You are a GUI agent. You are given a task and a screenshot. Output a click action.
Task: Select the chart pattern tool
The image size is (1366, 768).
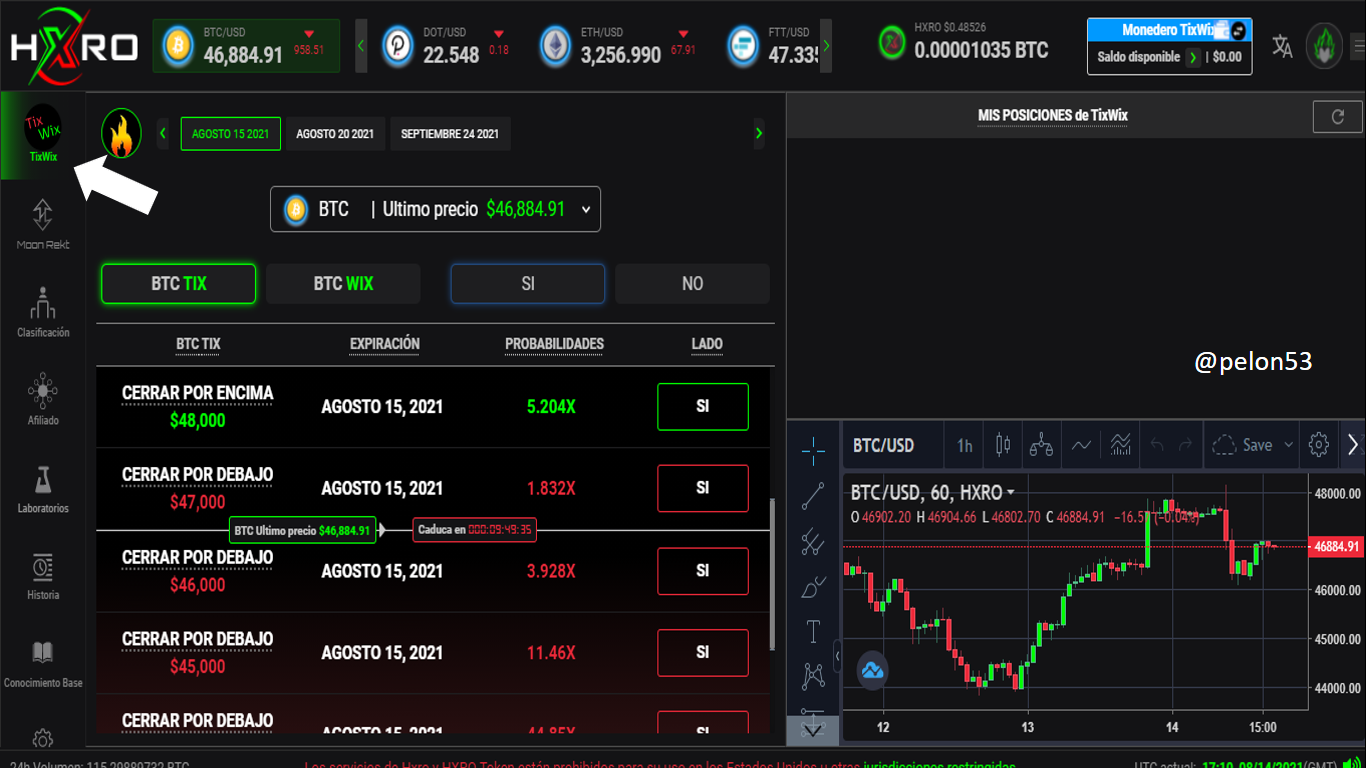813,677
